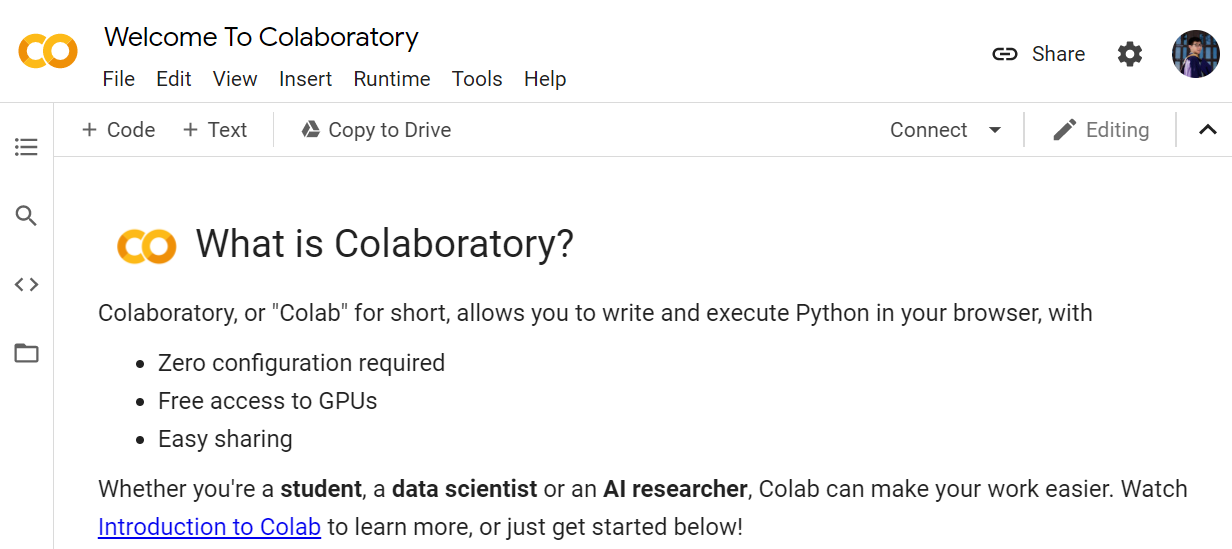1232x549 pixels.
Task: Open the Files folder icon in the sidebar
Action: point(26,353)
